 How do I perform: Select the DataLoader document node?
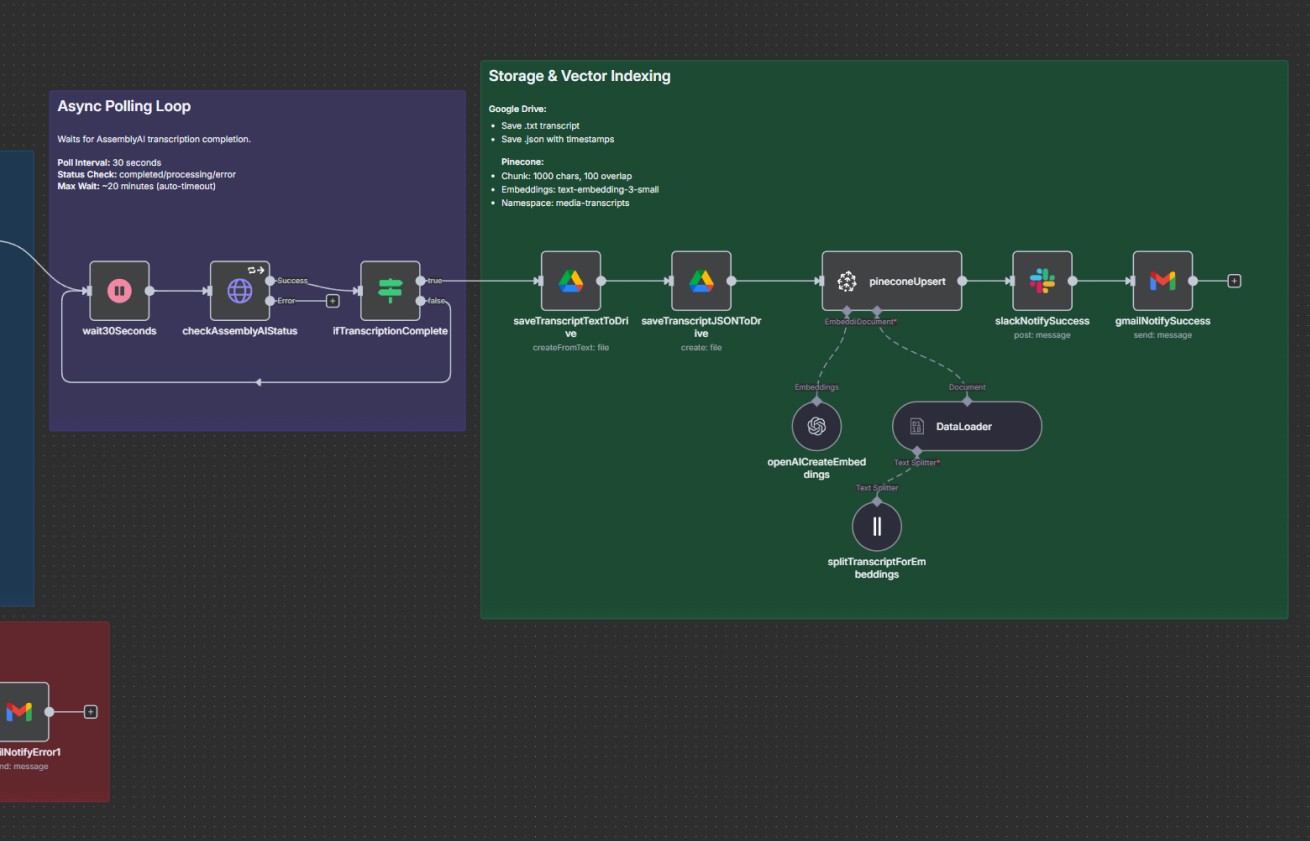coord(967,426)
